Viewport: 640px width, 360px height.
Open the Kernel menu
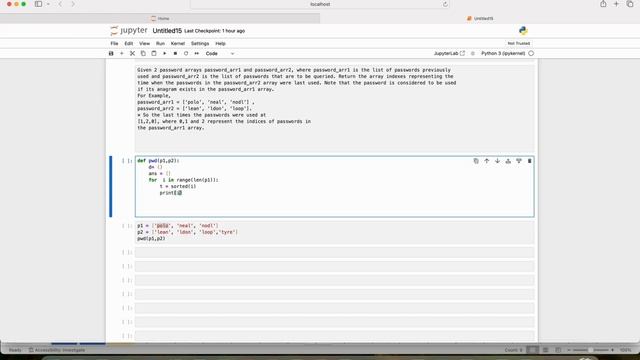point(178,43)
